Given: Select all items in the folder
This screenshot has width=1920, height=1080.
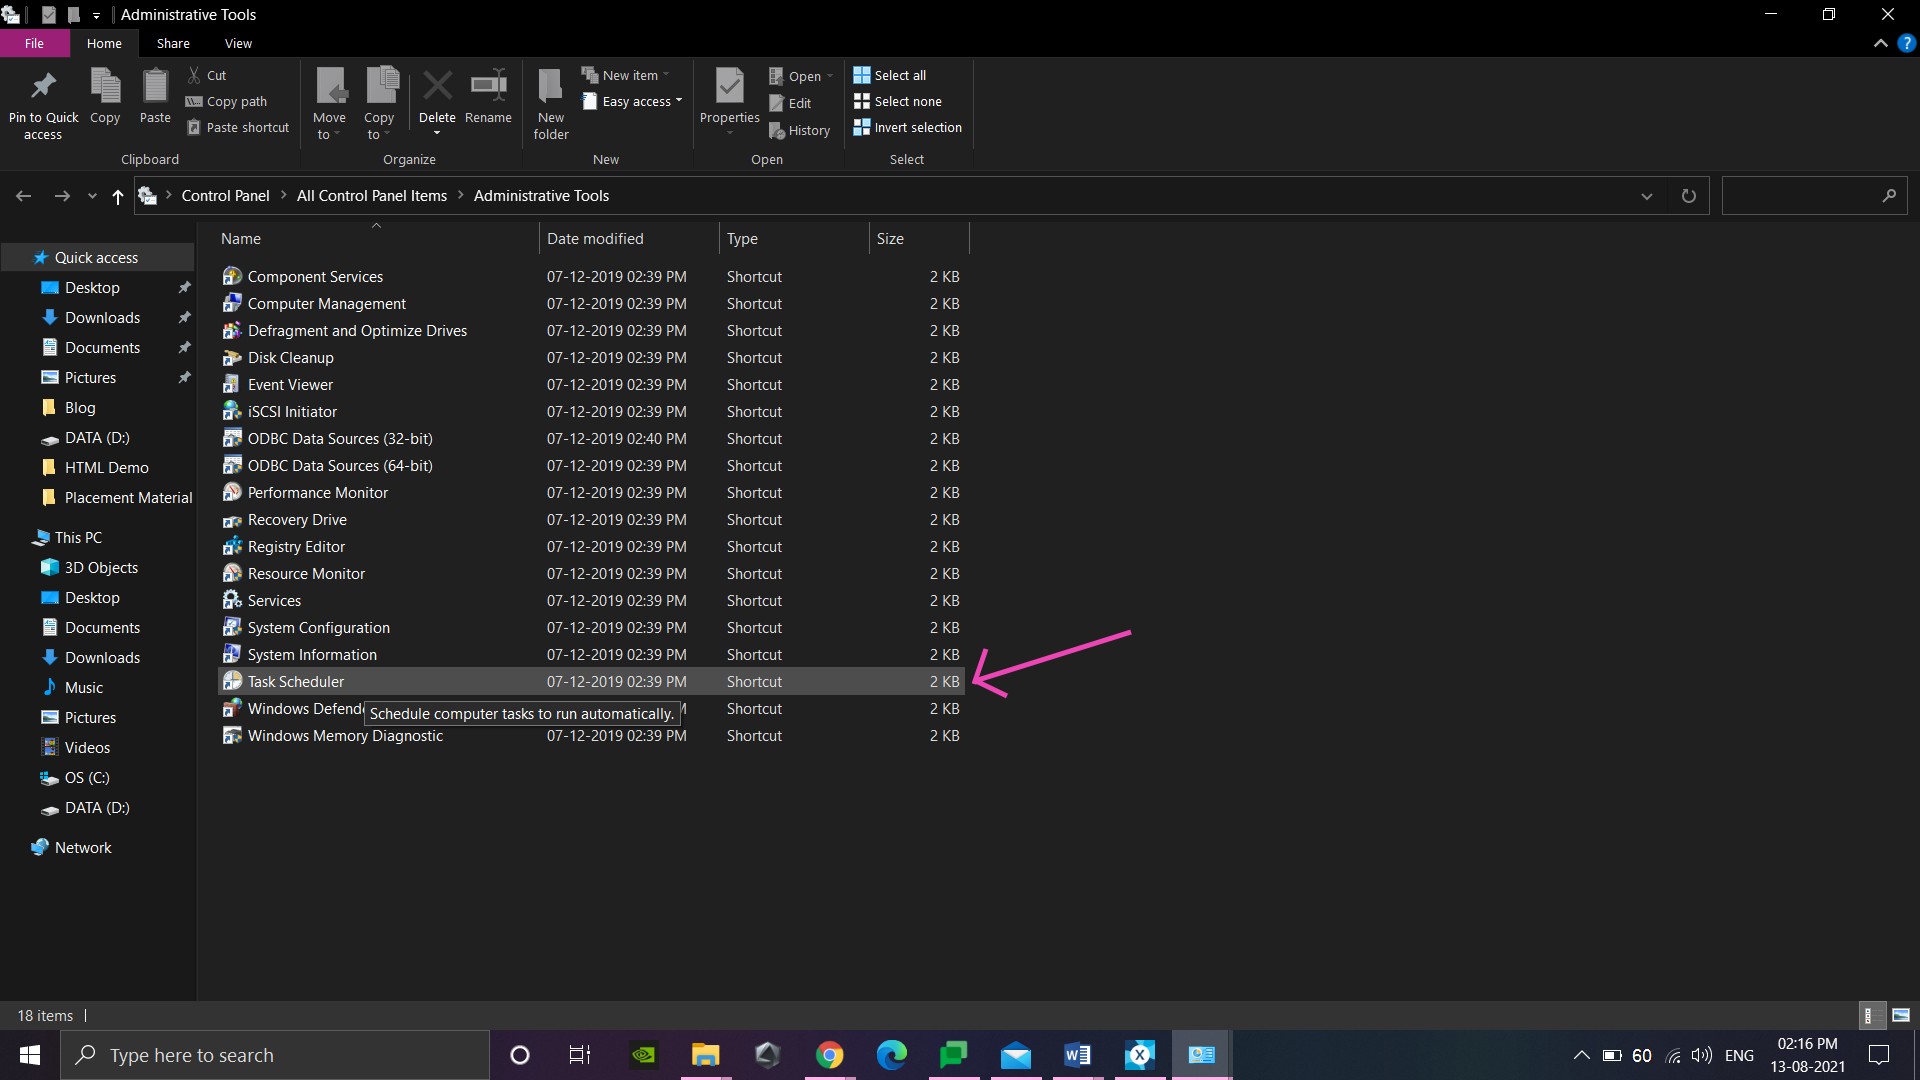Looking at the screenshot, I should click(x=891, y=74).
